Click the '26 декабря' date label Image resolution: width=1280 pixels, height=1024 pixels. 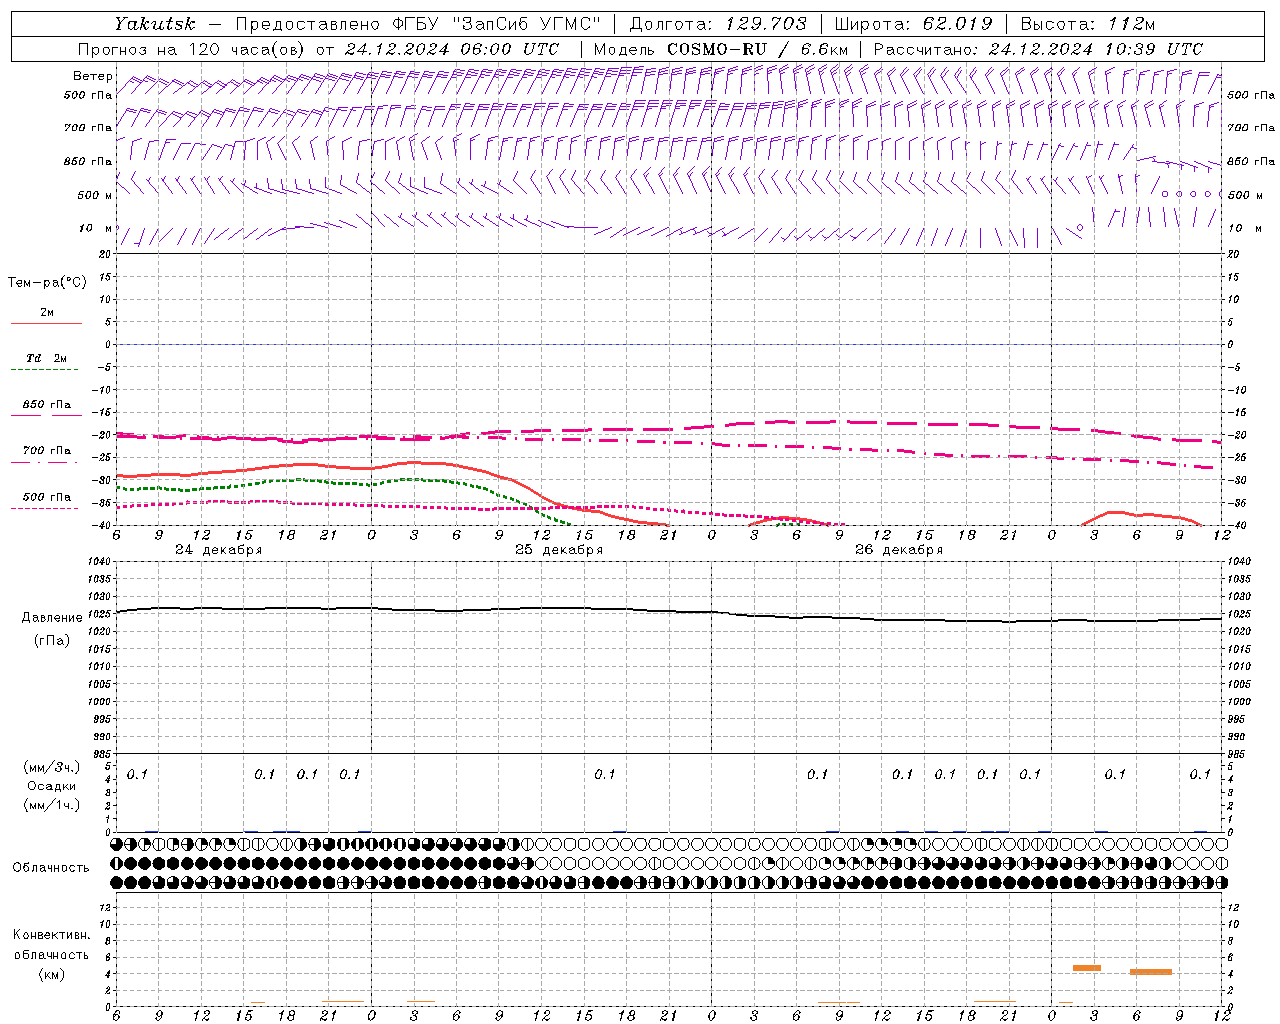coord(899,550)
